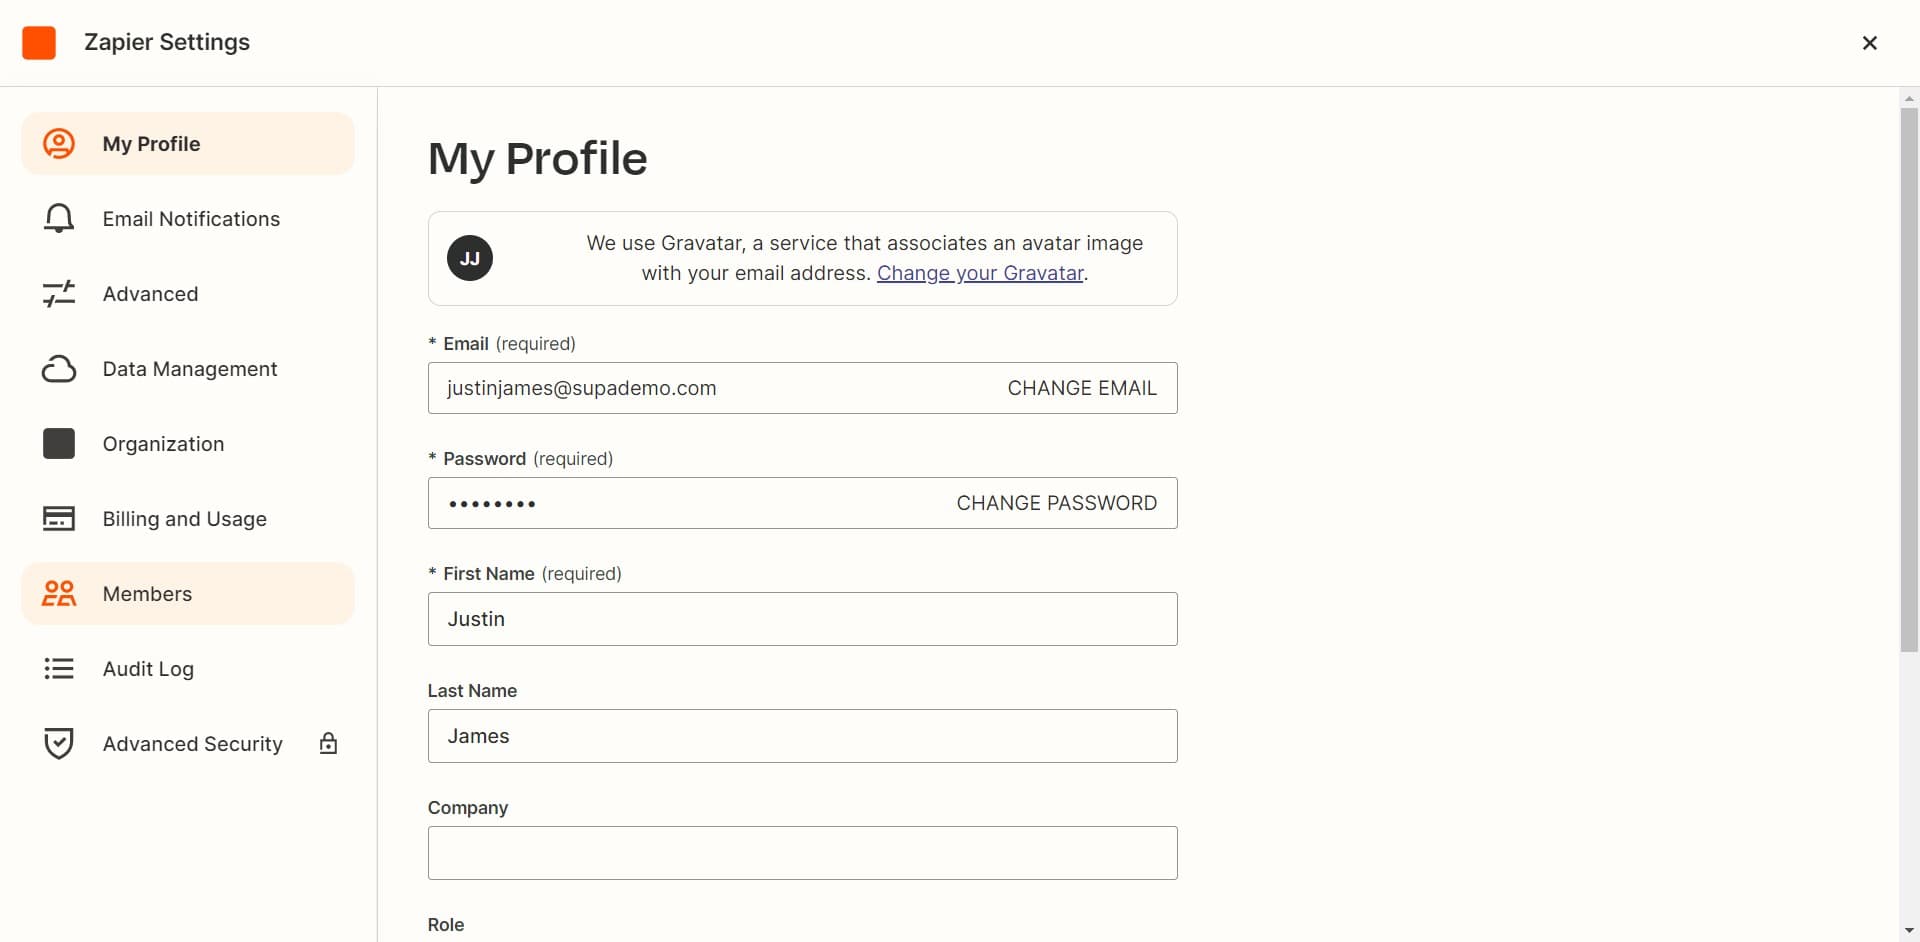Click the lock icon next to Advanced Security
This screenshot has width=1920, height=942.
pos(327,743)
